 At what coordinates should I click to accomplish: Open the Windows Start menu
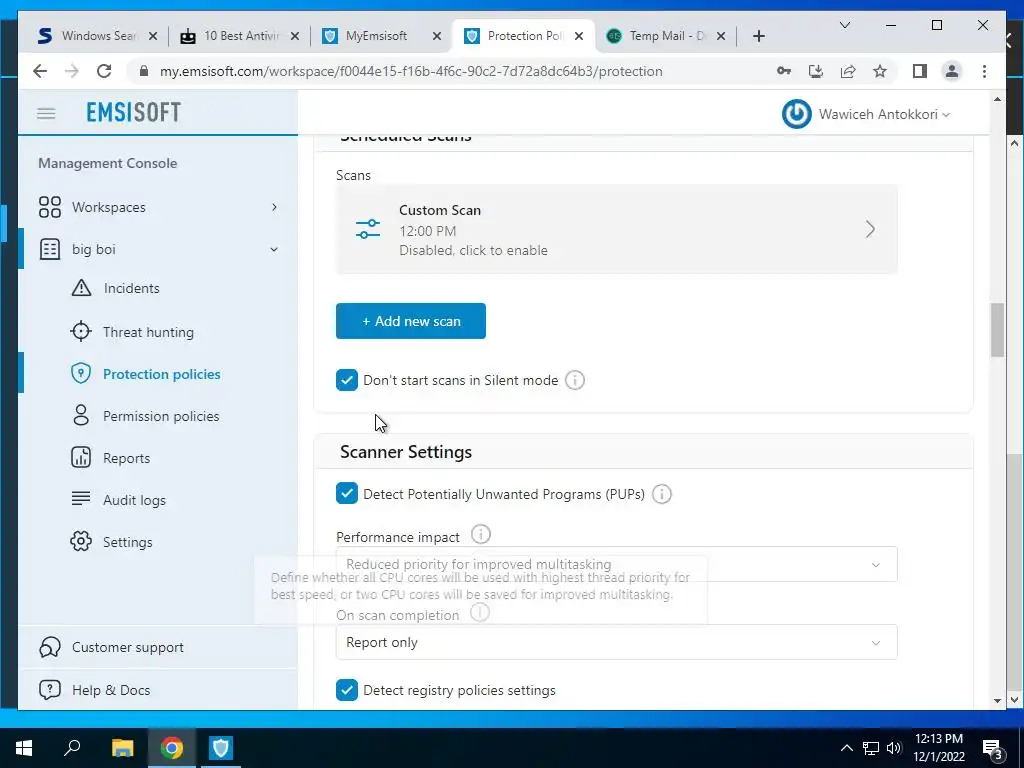pos(24,748)
